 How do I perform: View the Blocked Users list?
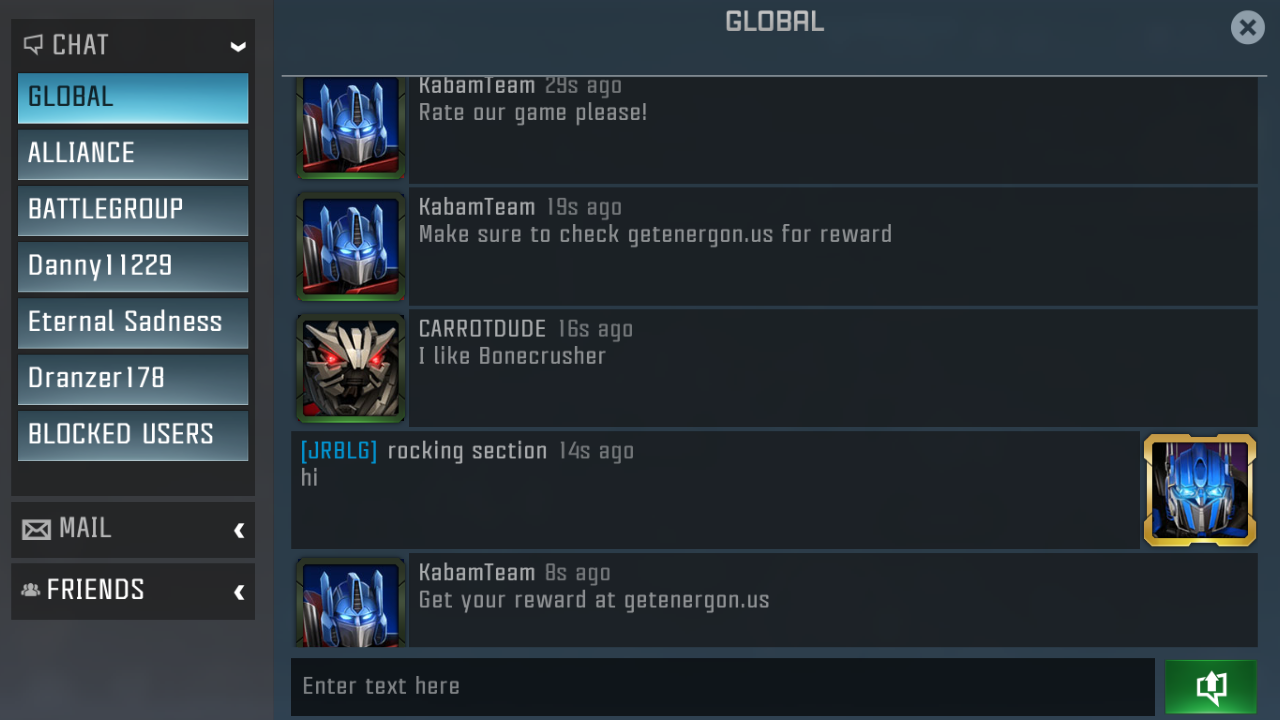[133, 435]
